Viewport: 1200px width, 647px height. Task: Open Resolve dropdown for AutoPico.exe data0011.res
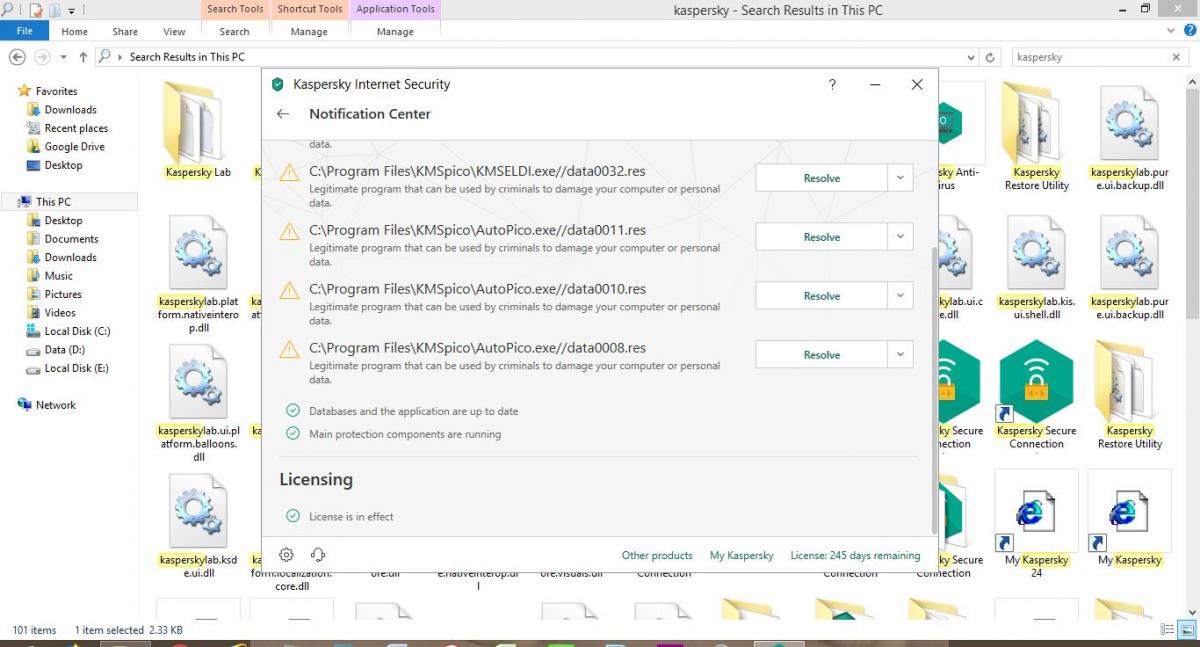[900, 237]
